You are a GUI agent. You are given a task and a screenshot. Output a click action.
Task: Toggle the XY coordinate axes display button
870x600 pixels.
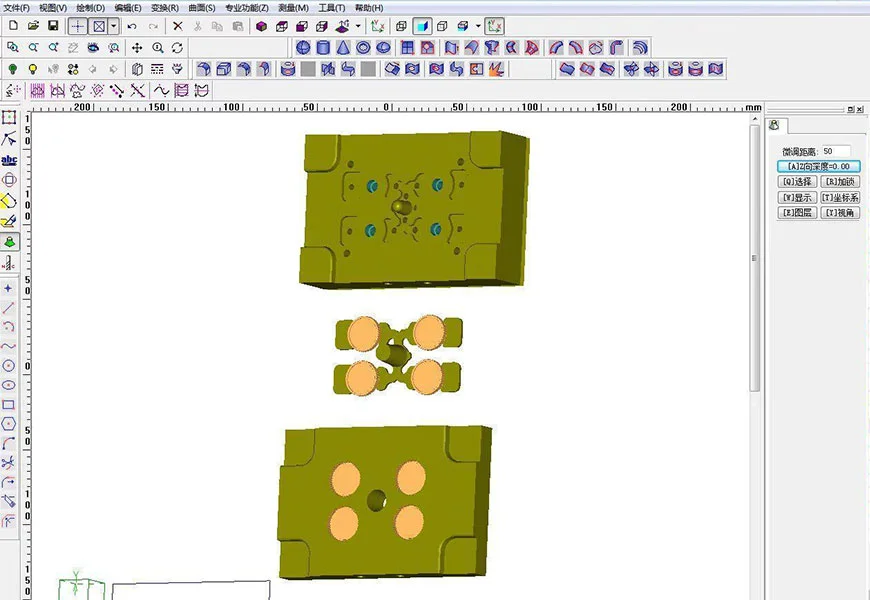coord(494,26)
